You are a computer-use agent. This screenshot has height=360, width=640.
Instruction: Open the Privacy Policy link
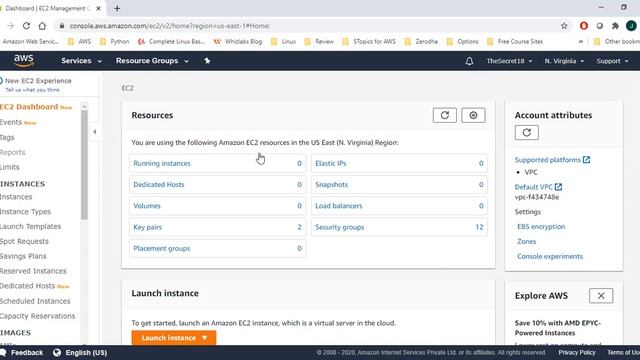[x=577, y=352]
